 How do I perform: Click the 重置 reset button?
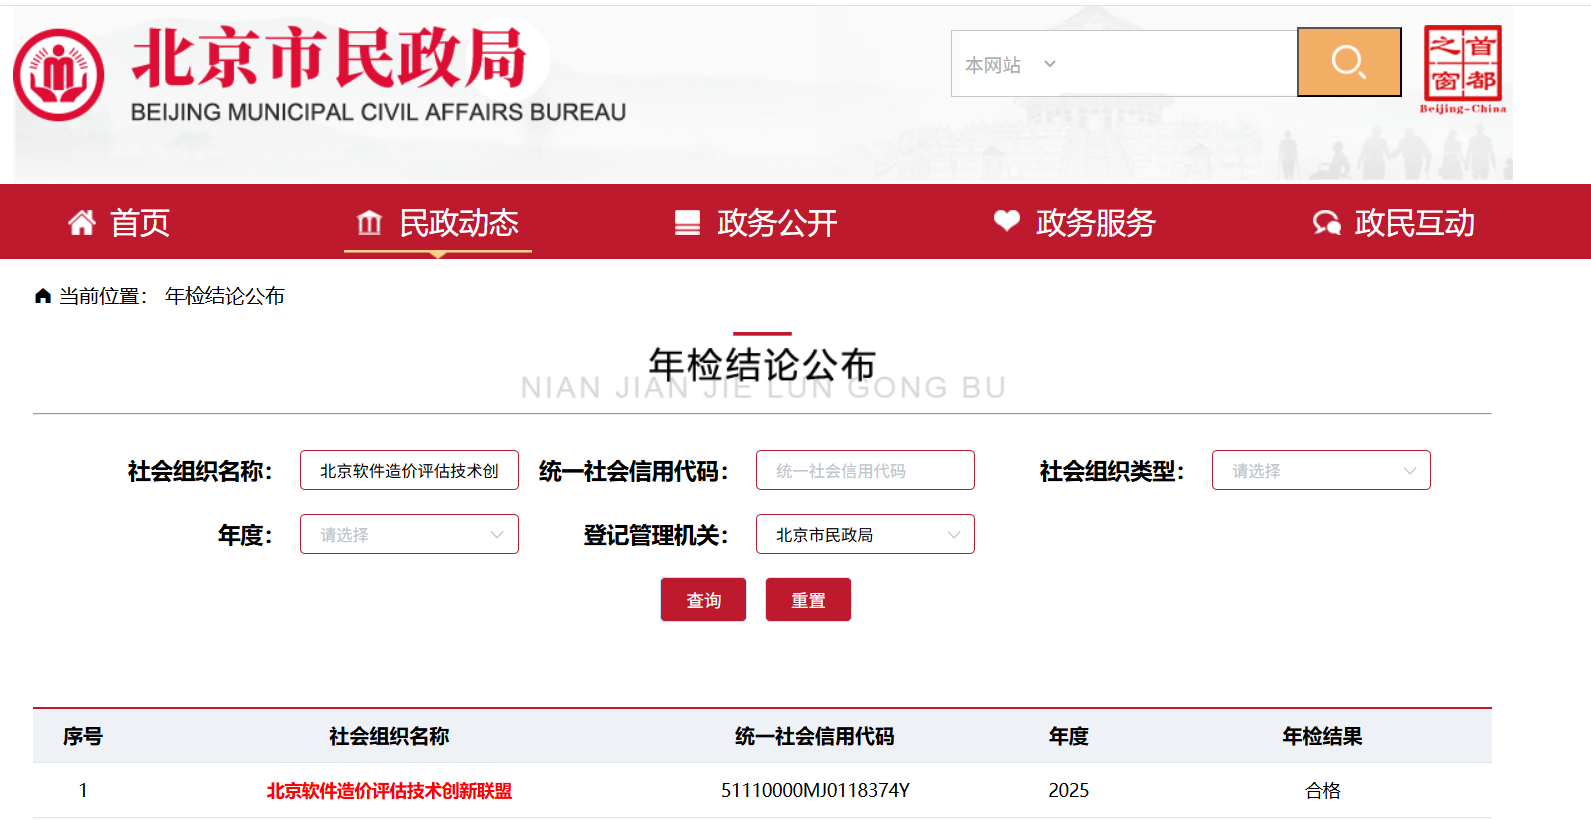[x=808, y=600]
